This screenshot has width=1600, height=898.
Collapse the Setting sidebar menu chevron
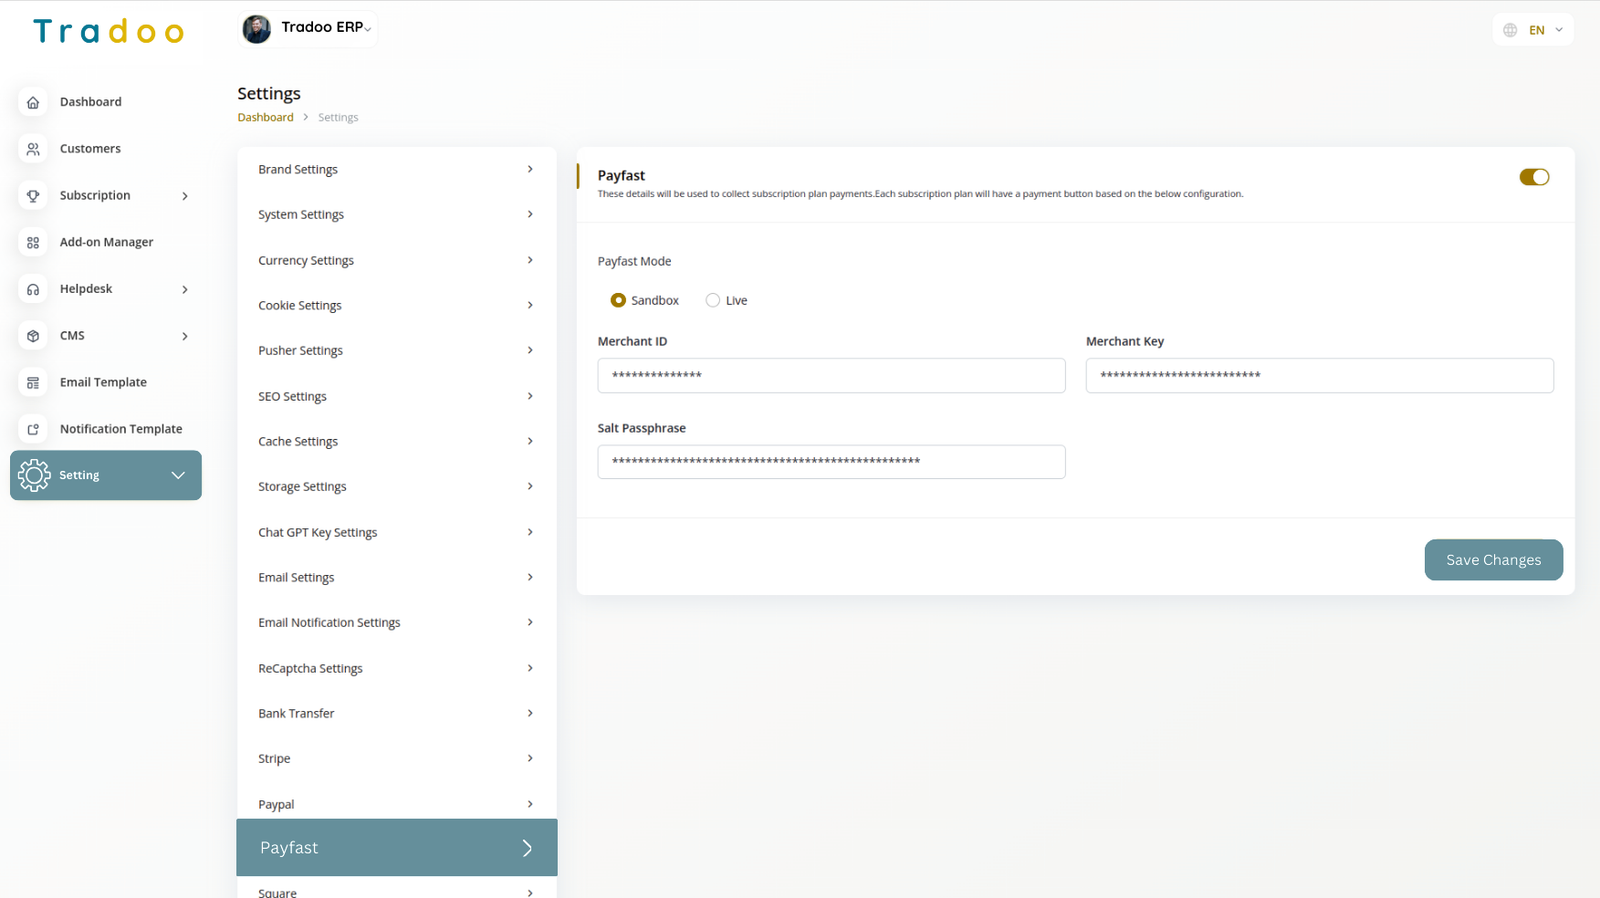[x=178, y=475]
